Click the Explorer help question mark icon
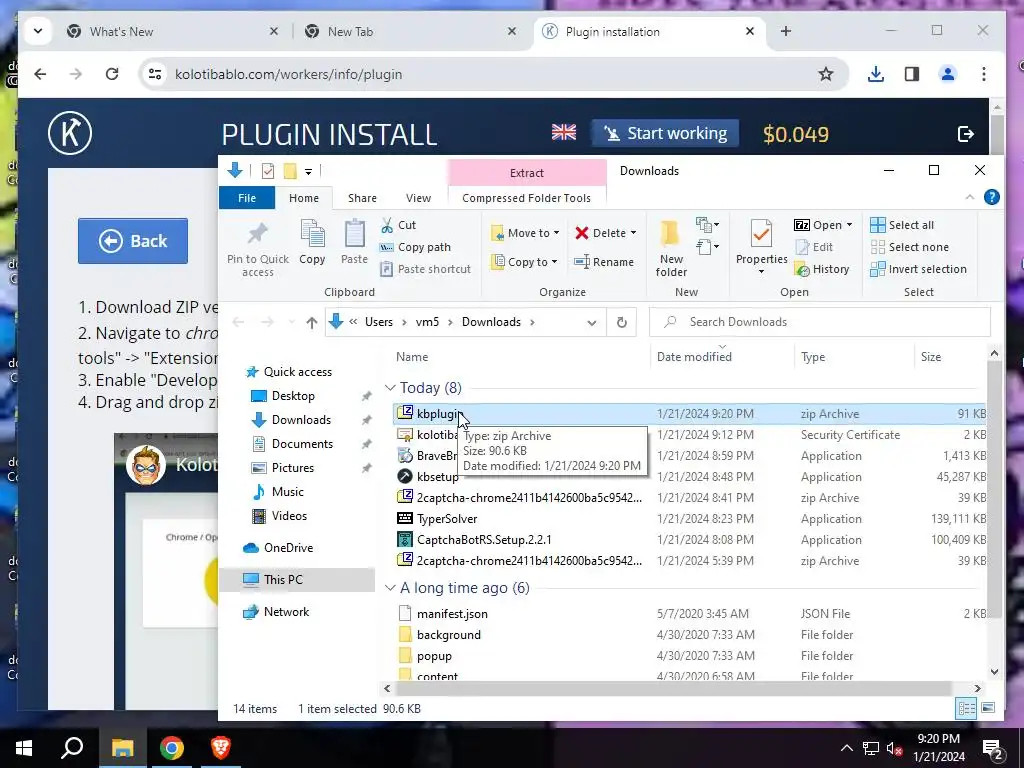 [991, 197]
